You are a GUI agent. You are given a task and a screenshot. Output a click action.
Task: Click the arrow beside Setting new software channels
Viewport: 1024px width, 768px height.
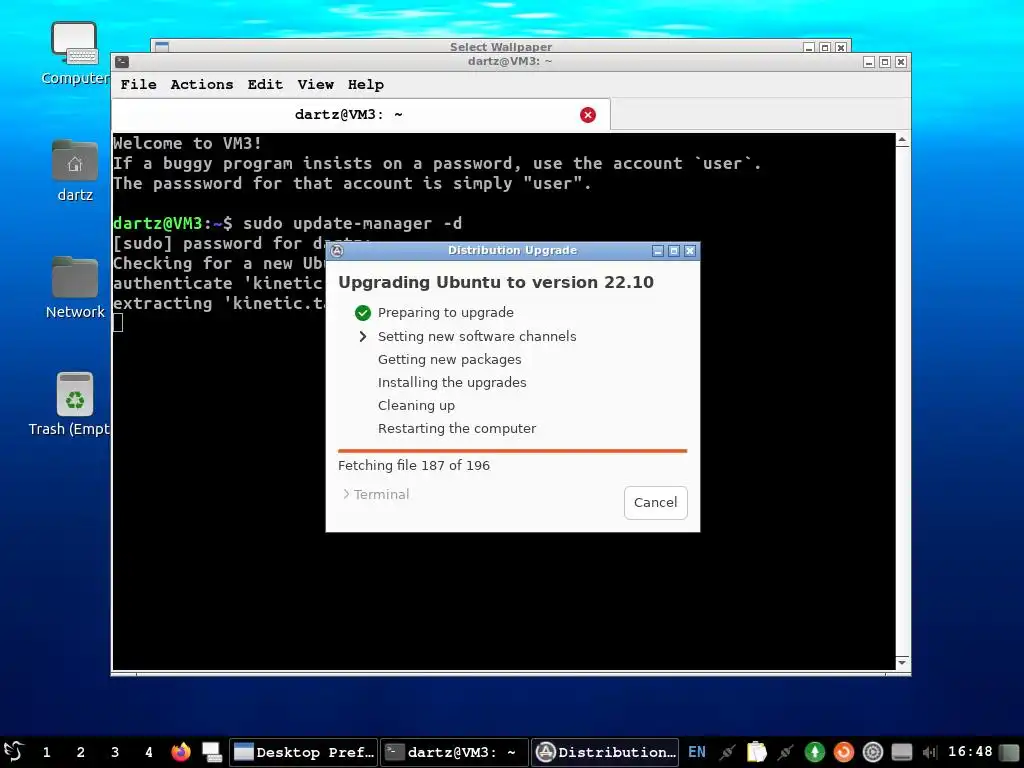coord(362,336)
